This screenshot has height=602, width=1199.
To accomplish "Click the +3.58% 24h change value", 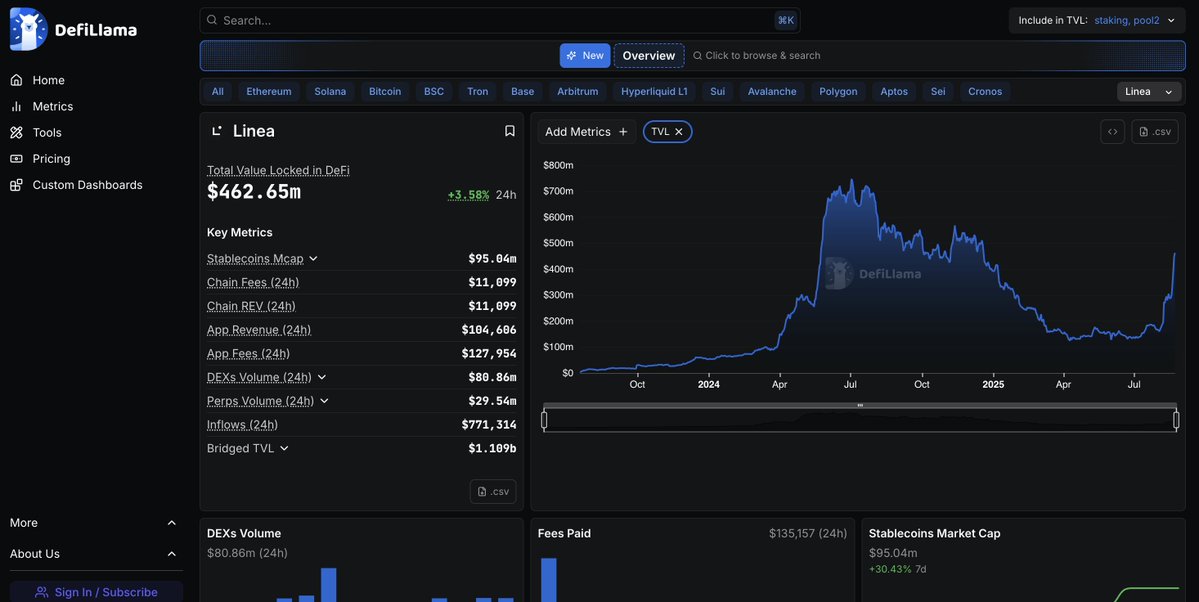I will pyautogui.click(x=468, y=195).
